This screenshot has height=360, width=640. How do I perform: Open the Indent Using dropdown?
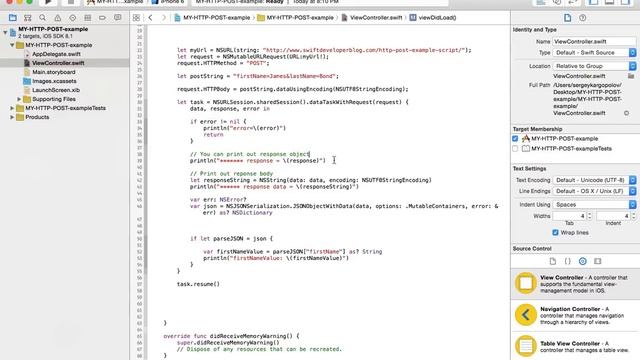[594, 204]
